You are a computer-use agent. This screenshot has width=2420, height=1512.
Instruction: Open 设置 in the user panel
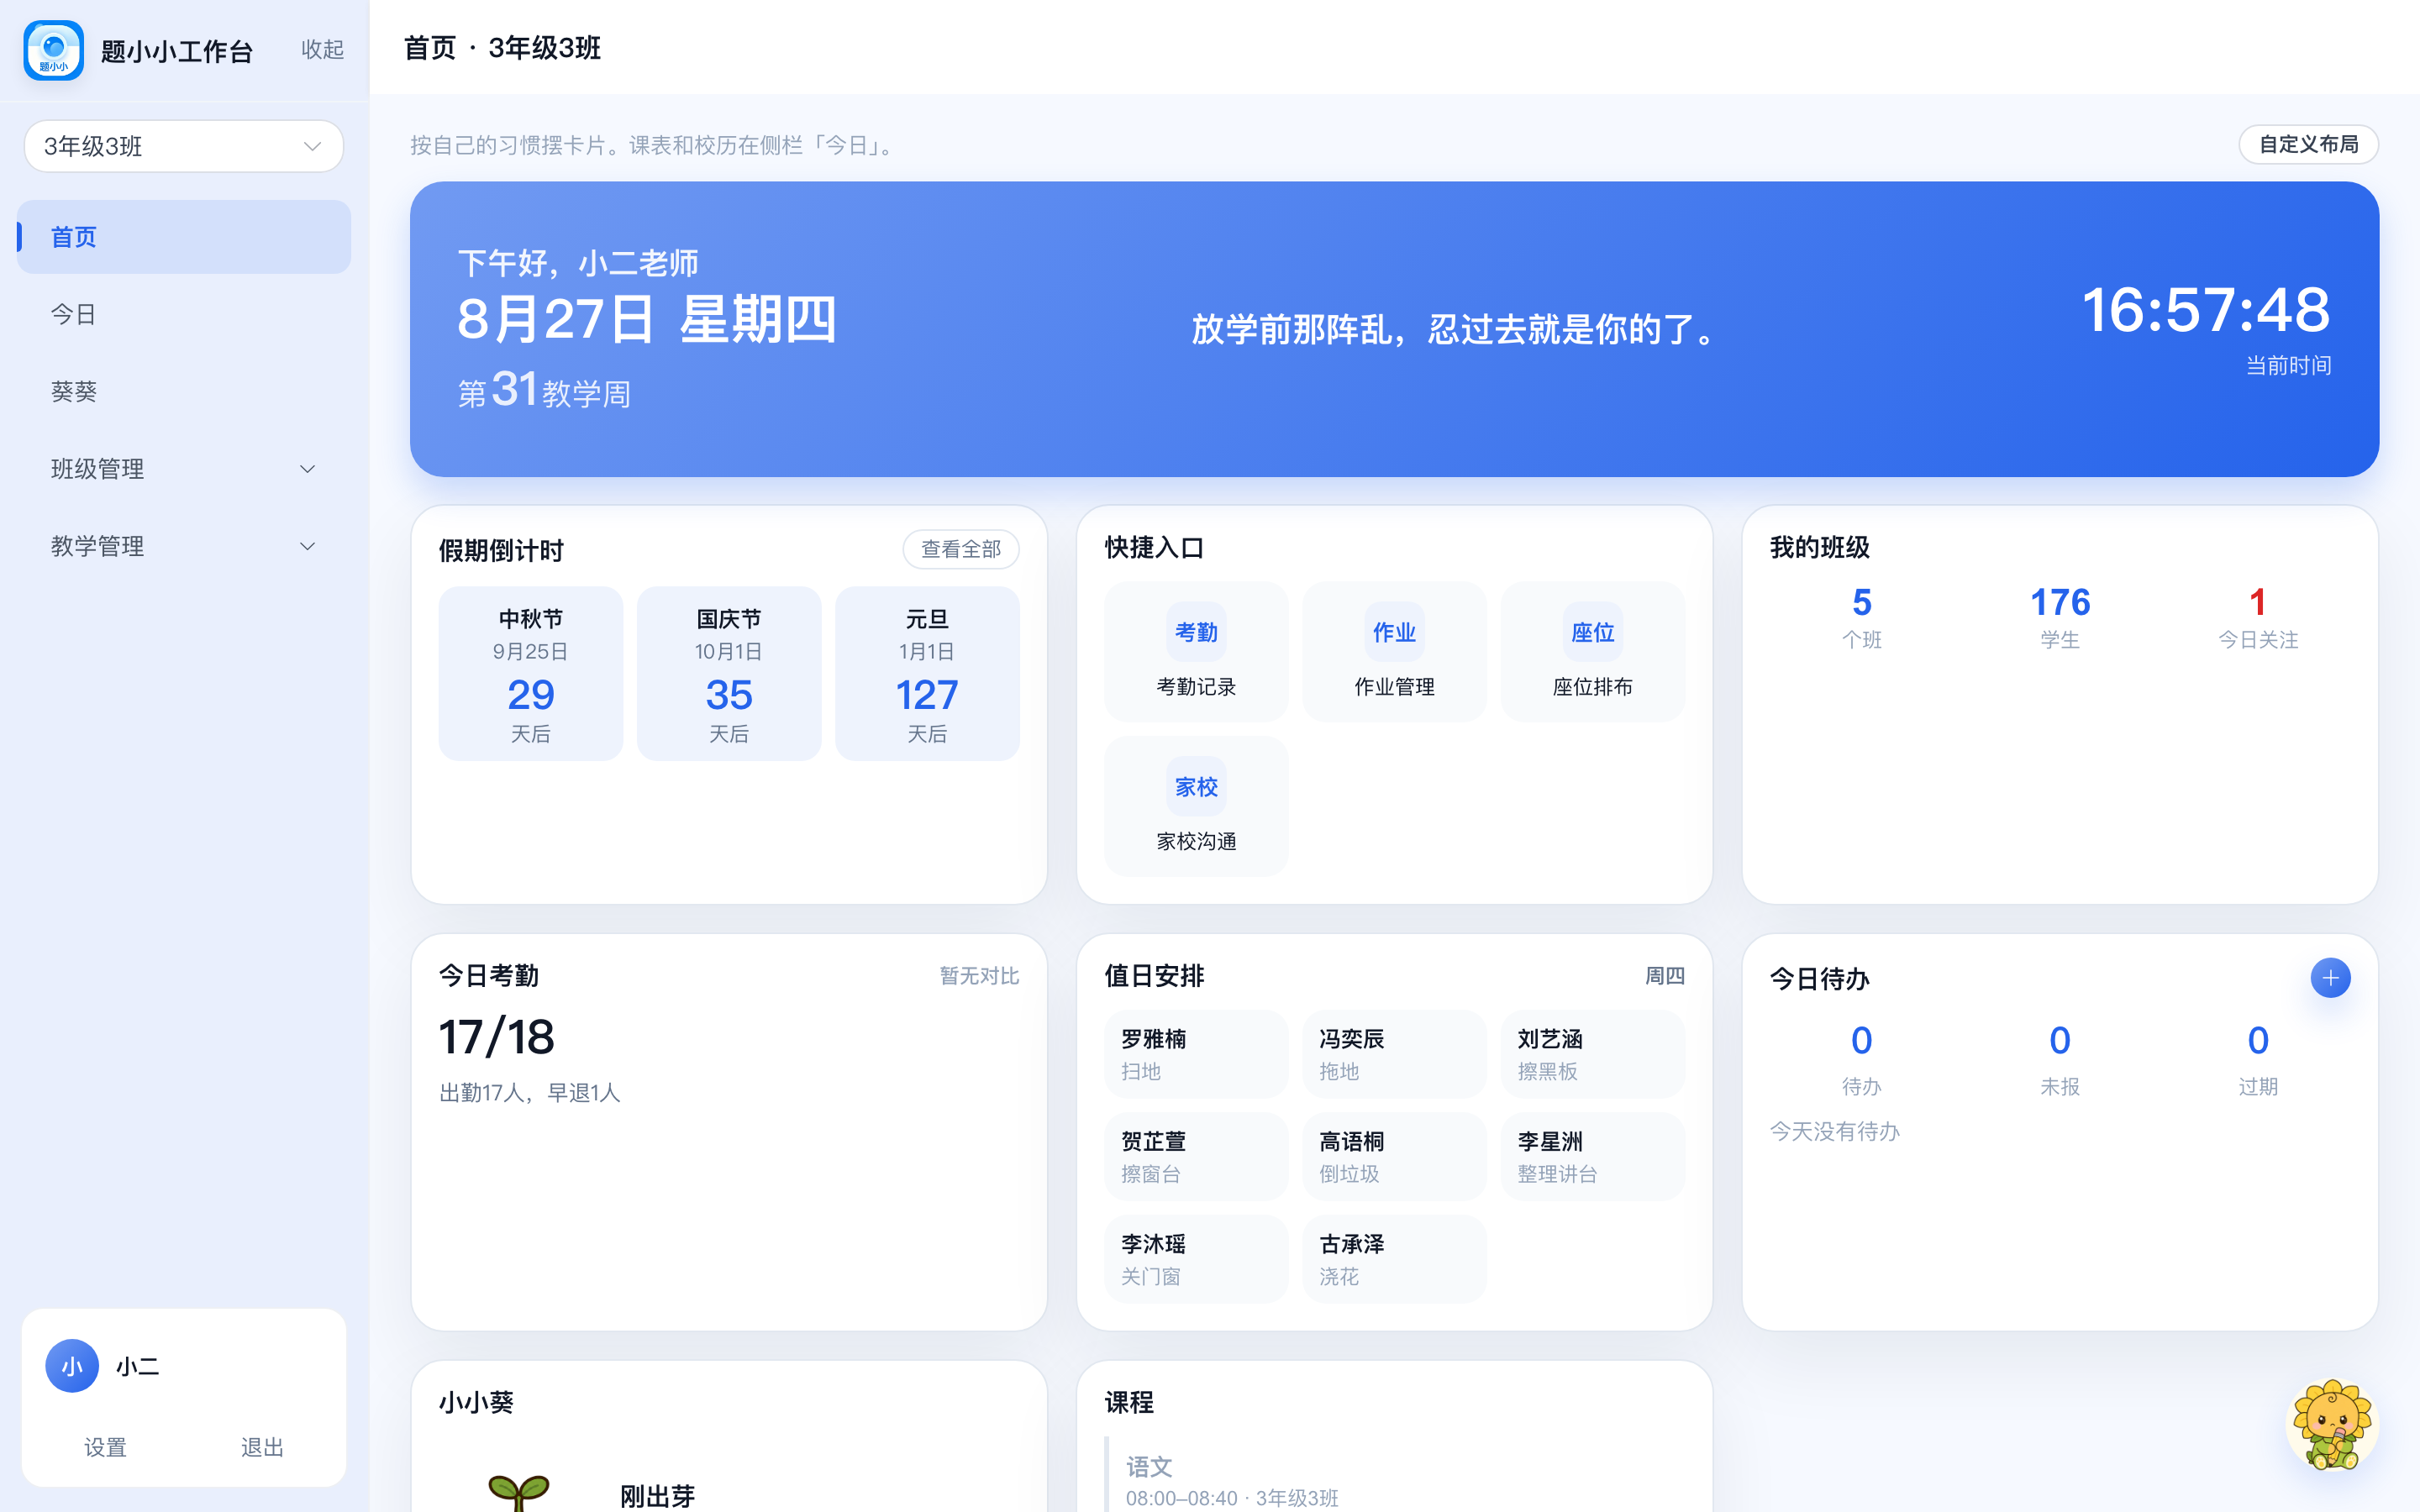pyautogui.click(x=105, y=1447)
